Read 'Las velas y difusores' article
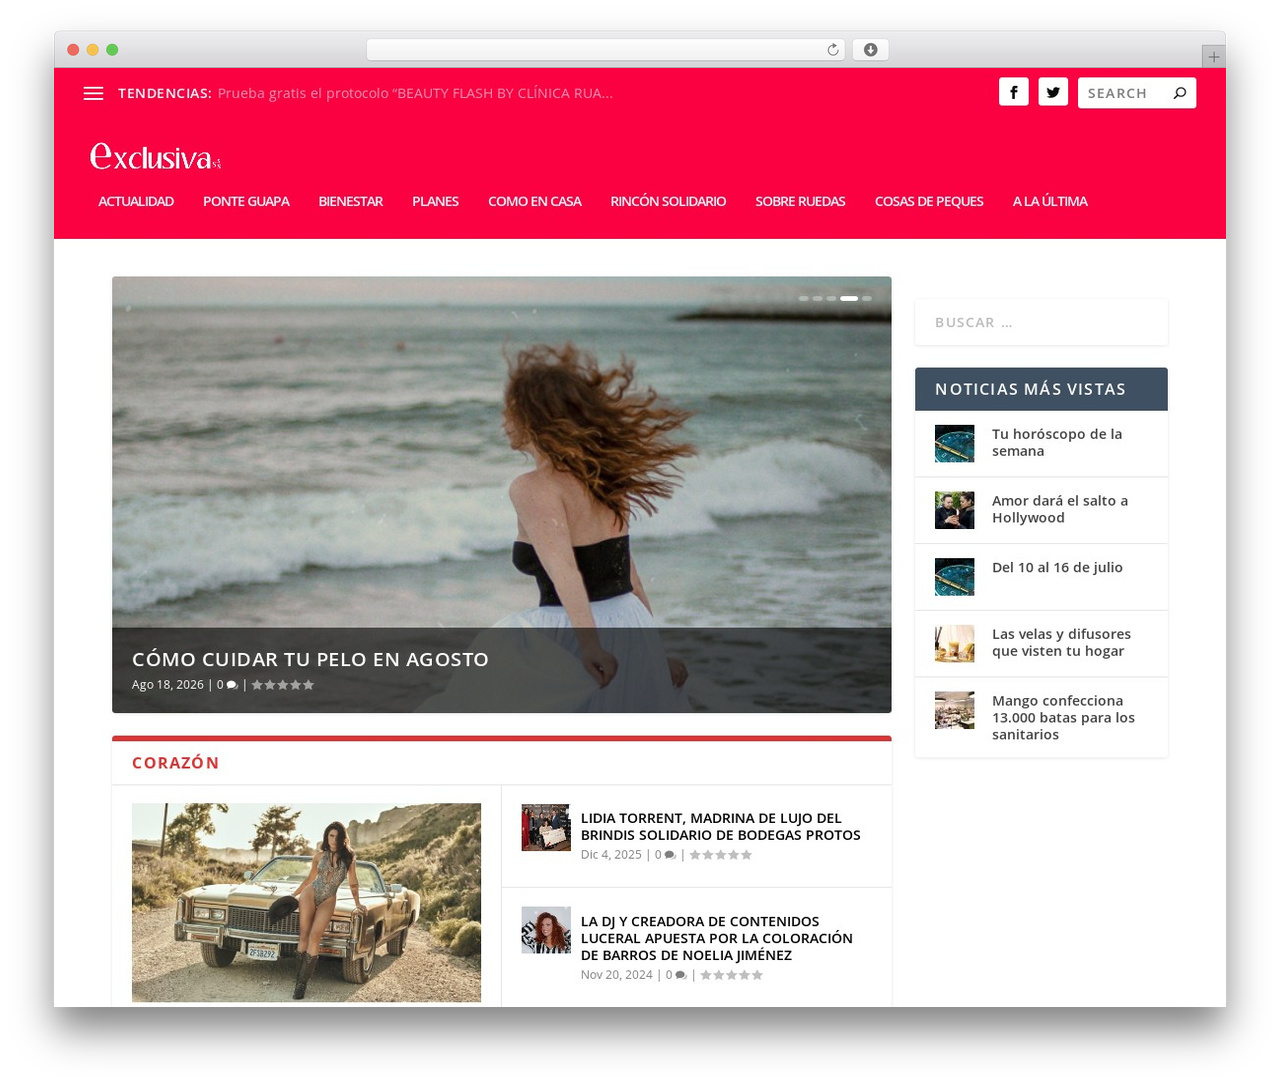1280x1084 pixels. [1061, 642]
